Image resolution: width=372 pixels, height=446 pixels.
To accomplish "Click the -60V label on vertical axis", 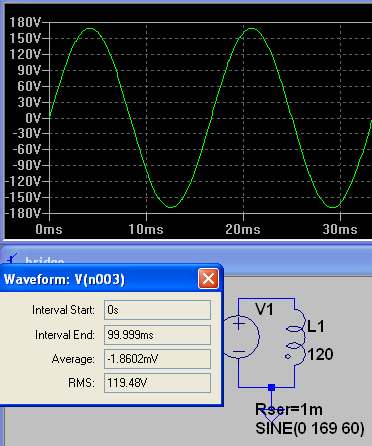I will (x=27, y=149).
